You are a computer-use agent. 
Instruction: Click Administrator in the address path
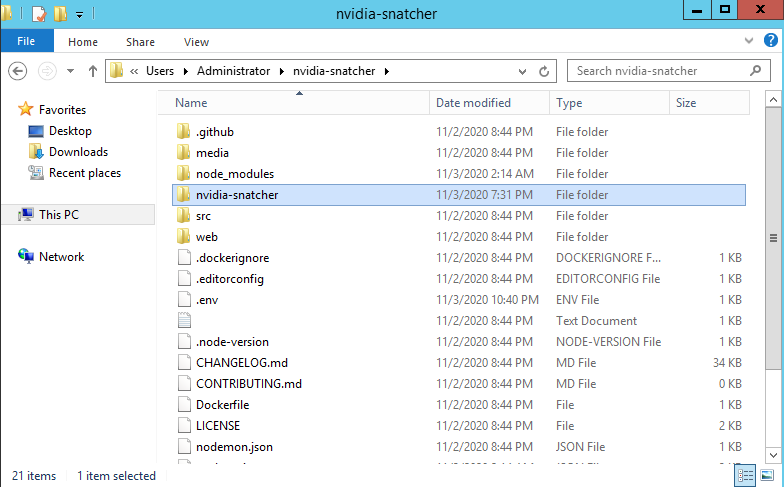(233, 71)
